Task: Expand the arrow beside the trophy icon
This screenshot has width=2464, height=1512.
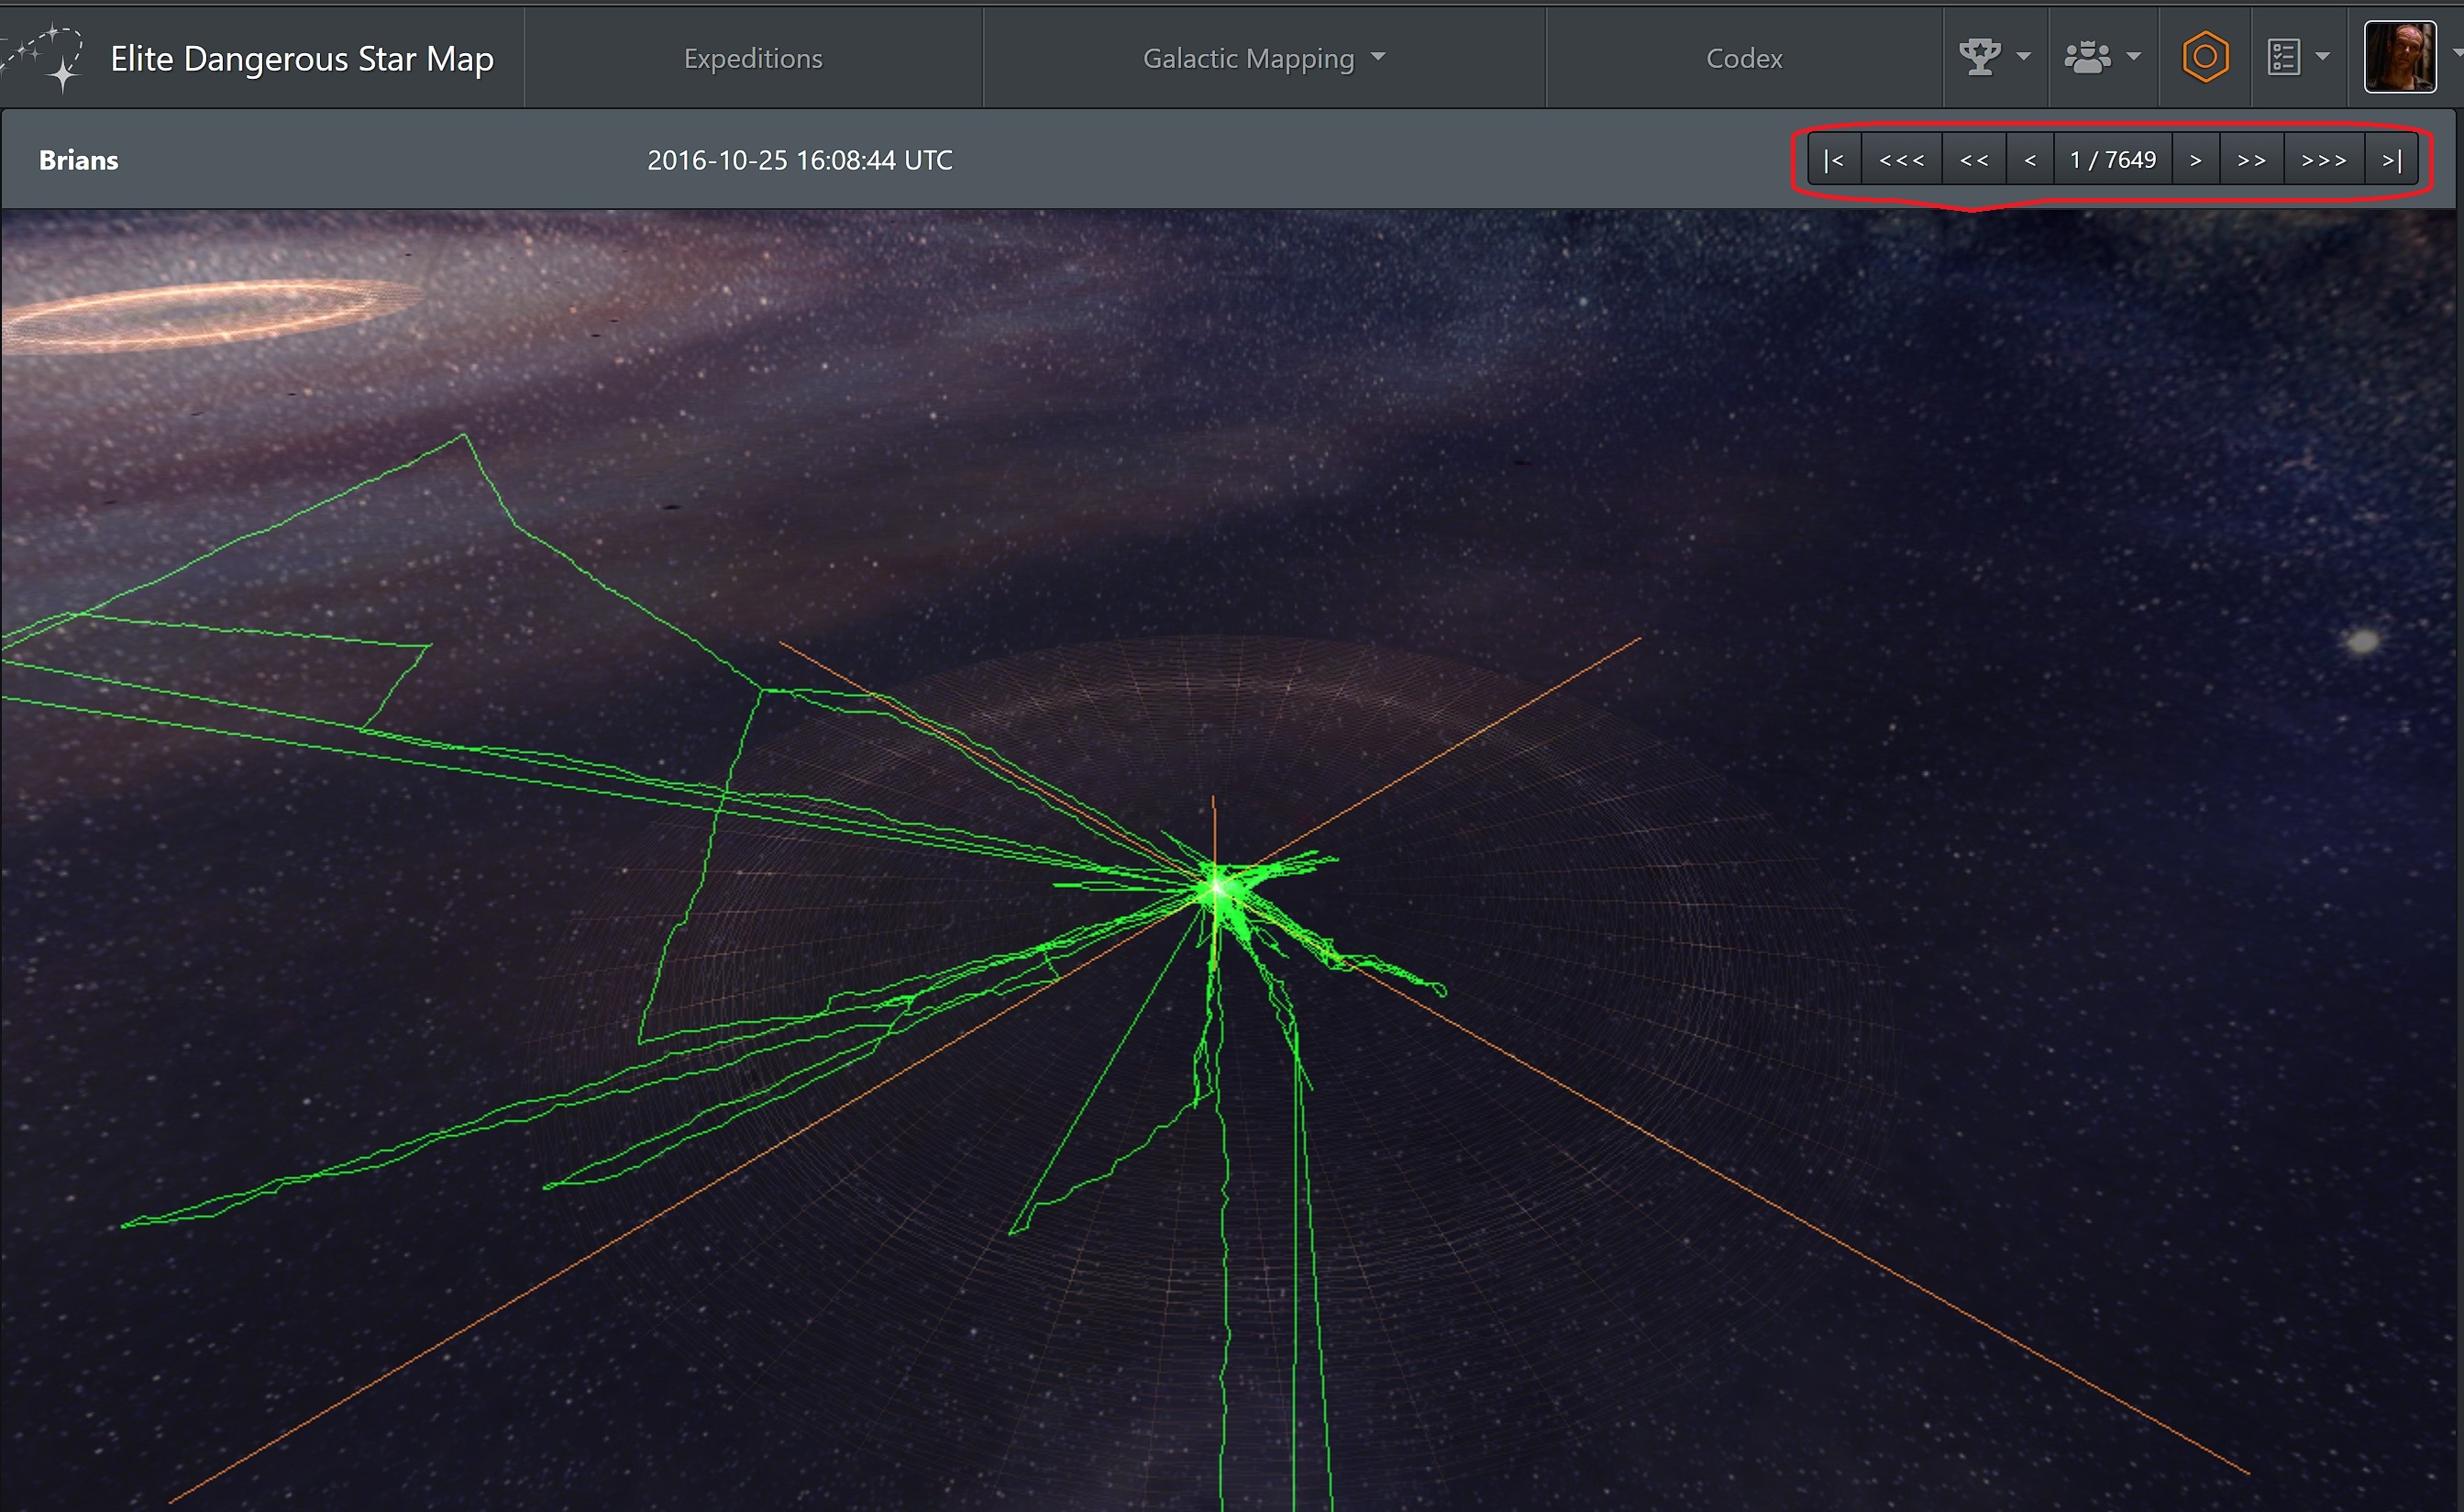Action: (2024, 57)
